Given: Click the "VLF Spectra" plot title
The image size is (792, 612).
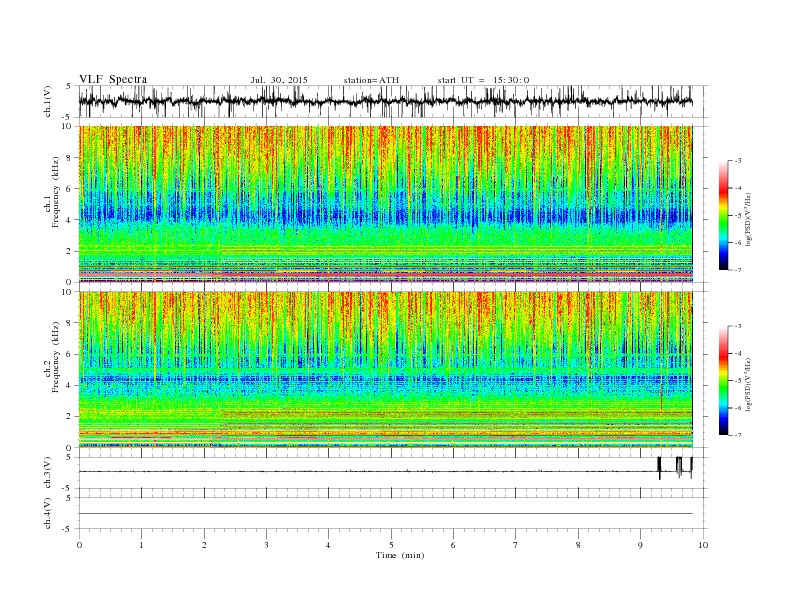Looking at the screenshot, I should [x=113, y=79].
